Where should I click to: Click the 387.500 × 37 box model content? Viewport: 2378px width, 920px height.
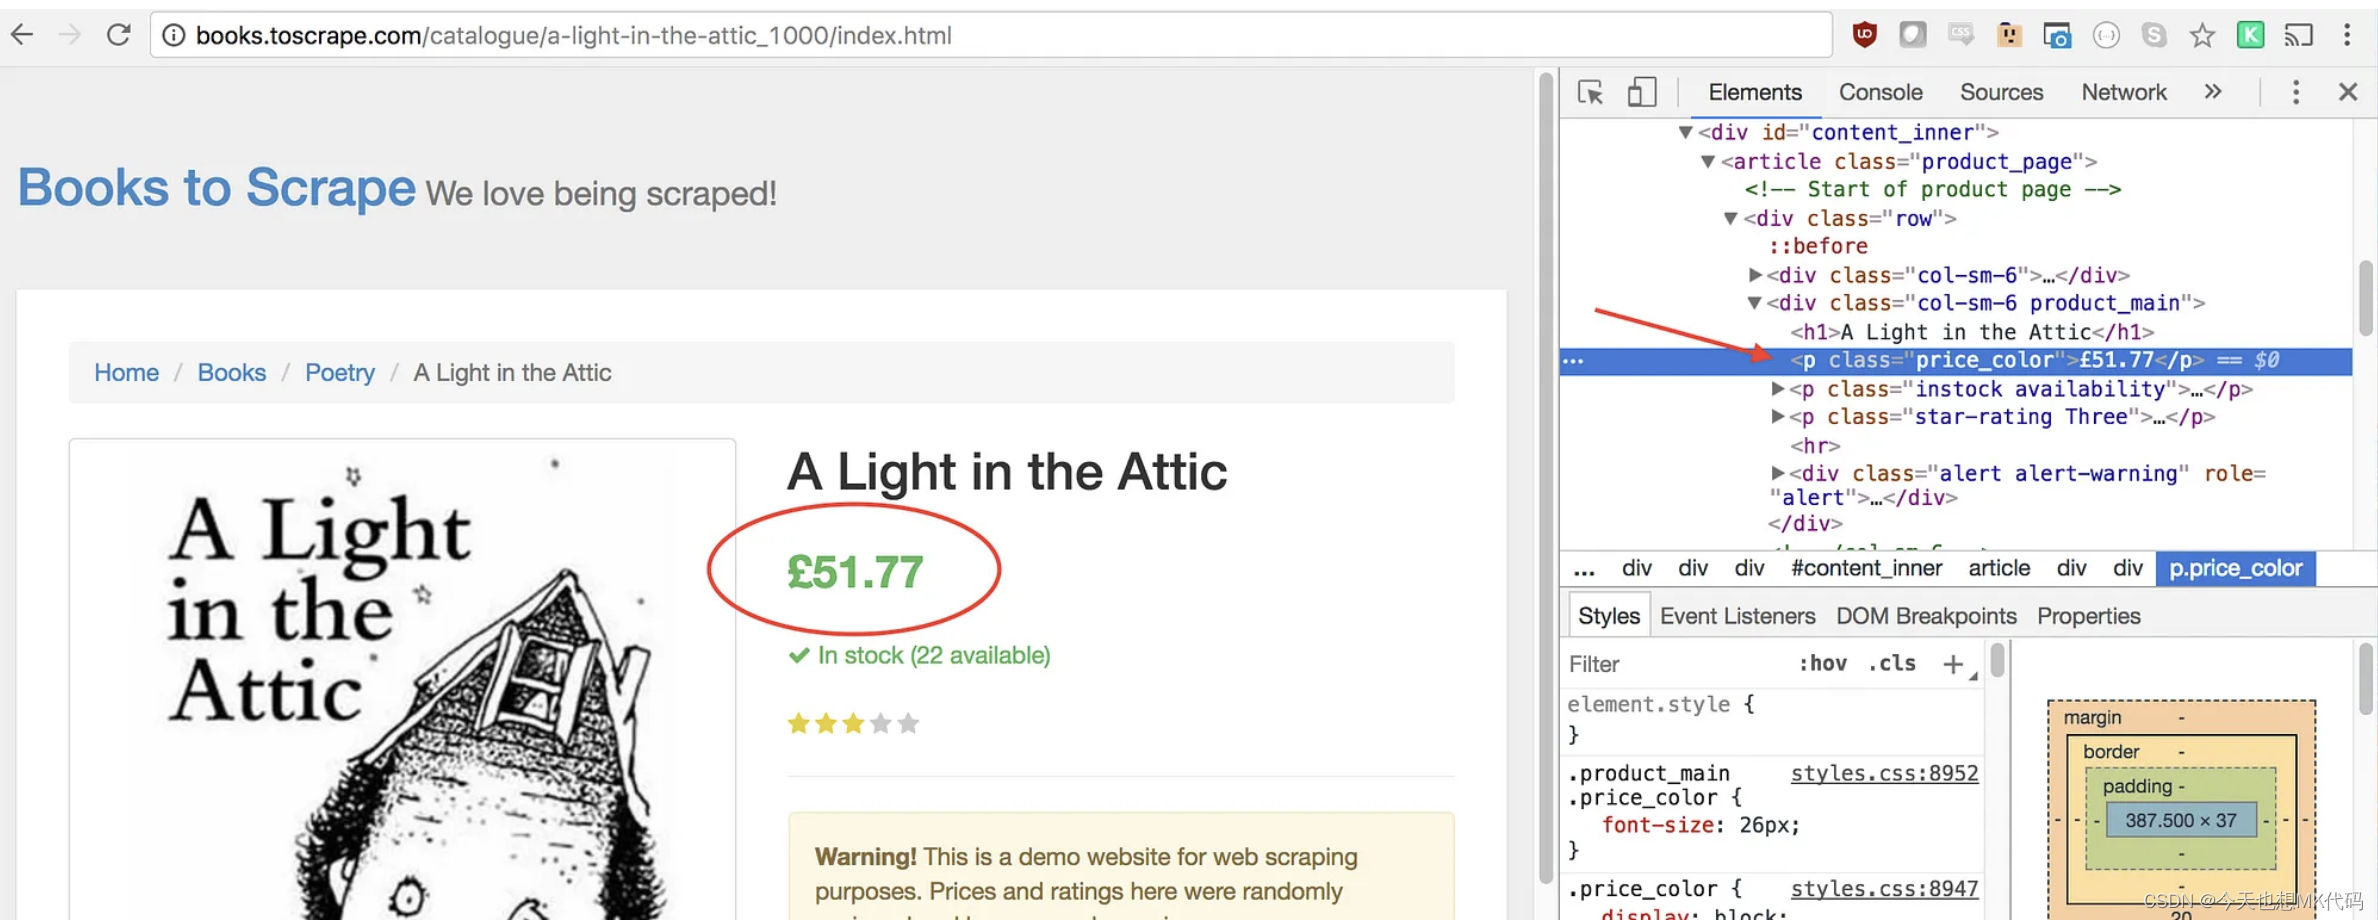(x=2181, y=820)
